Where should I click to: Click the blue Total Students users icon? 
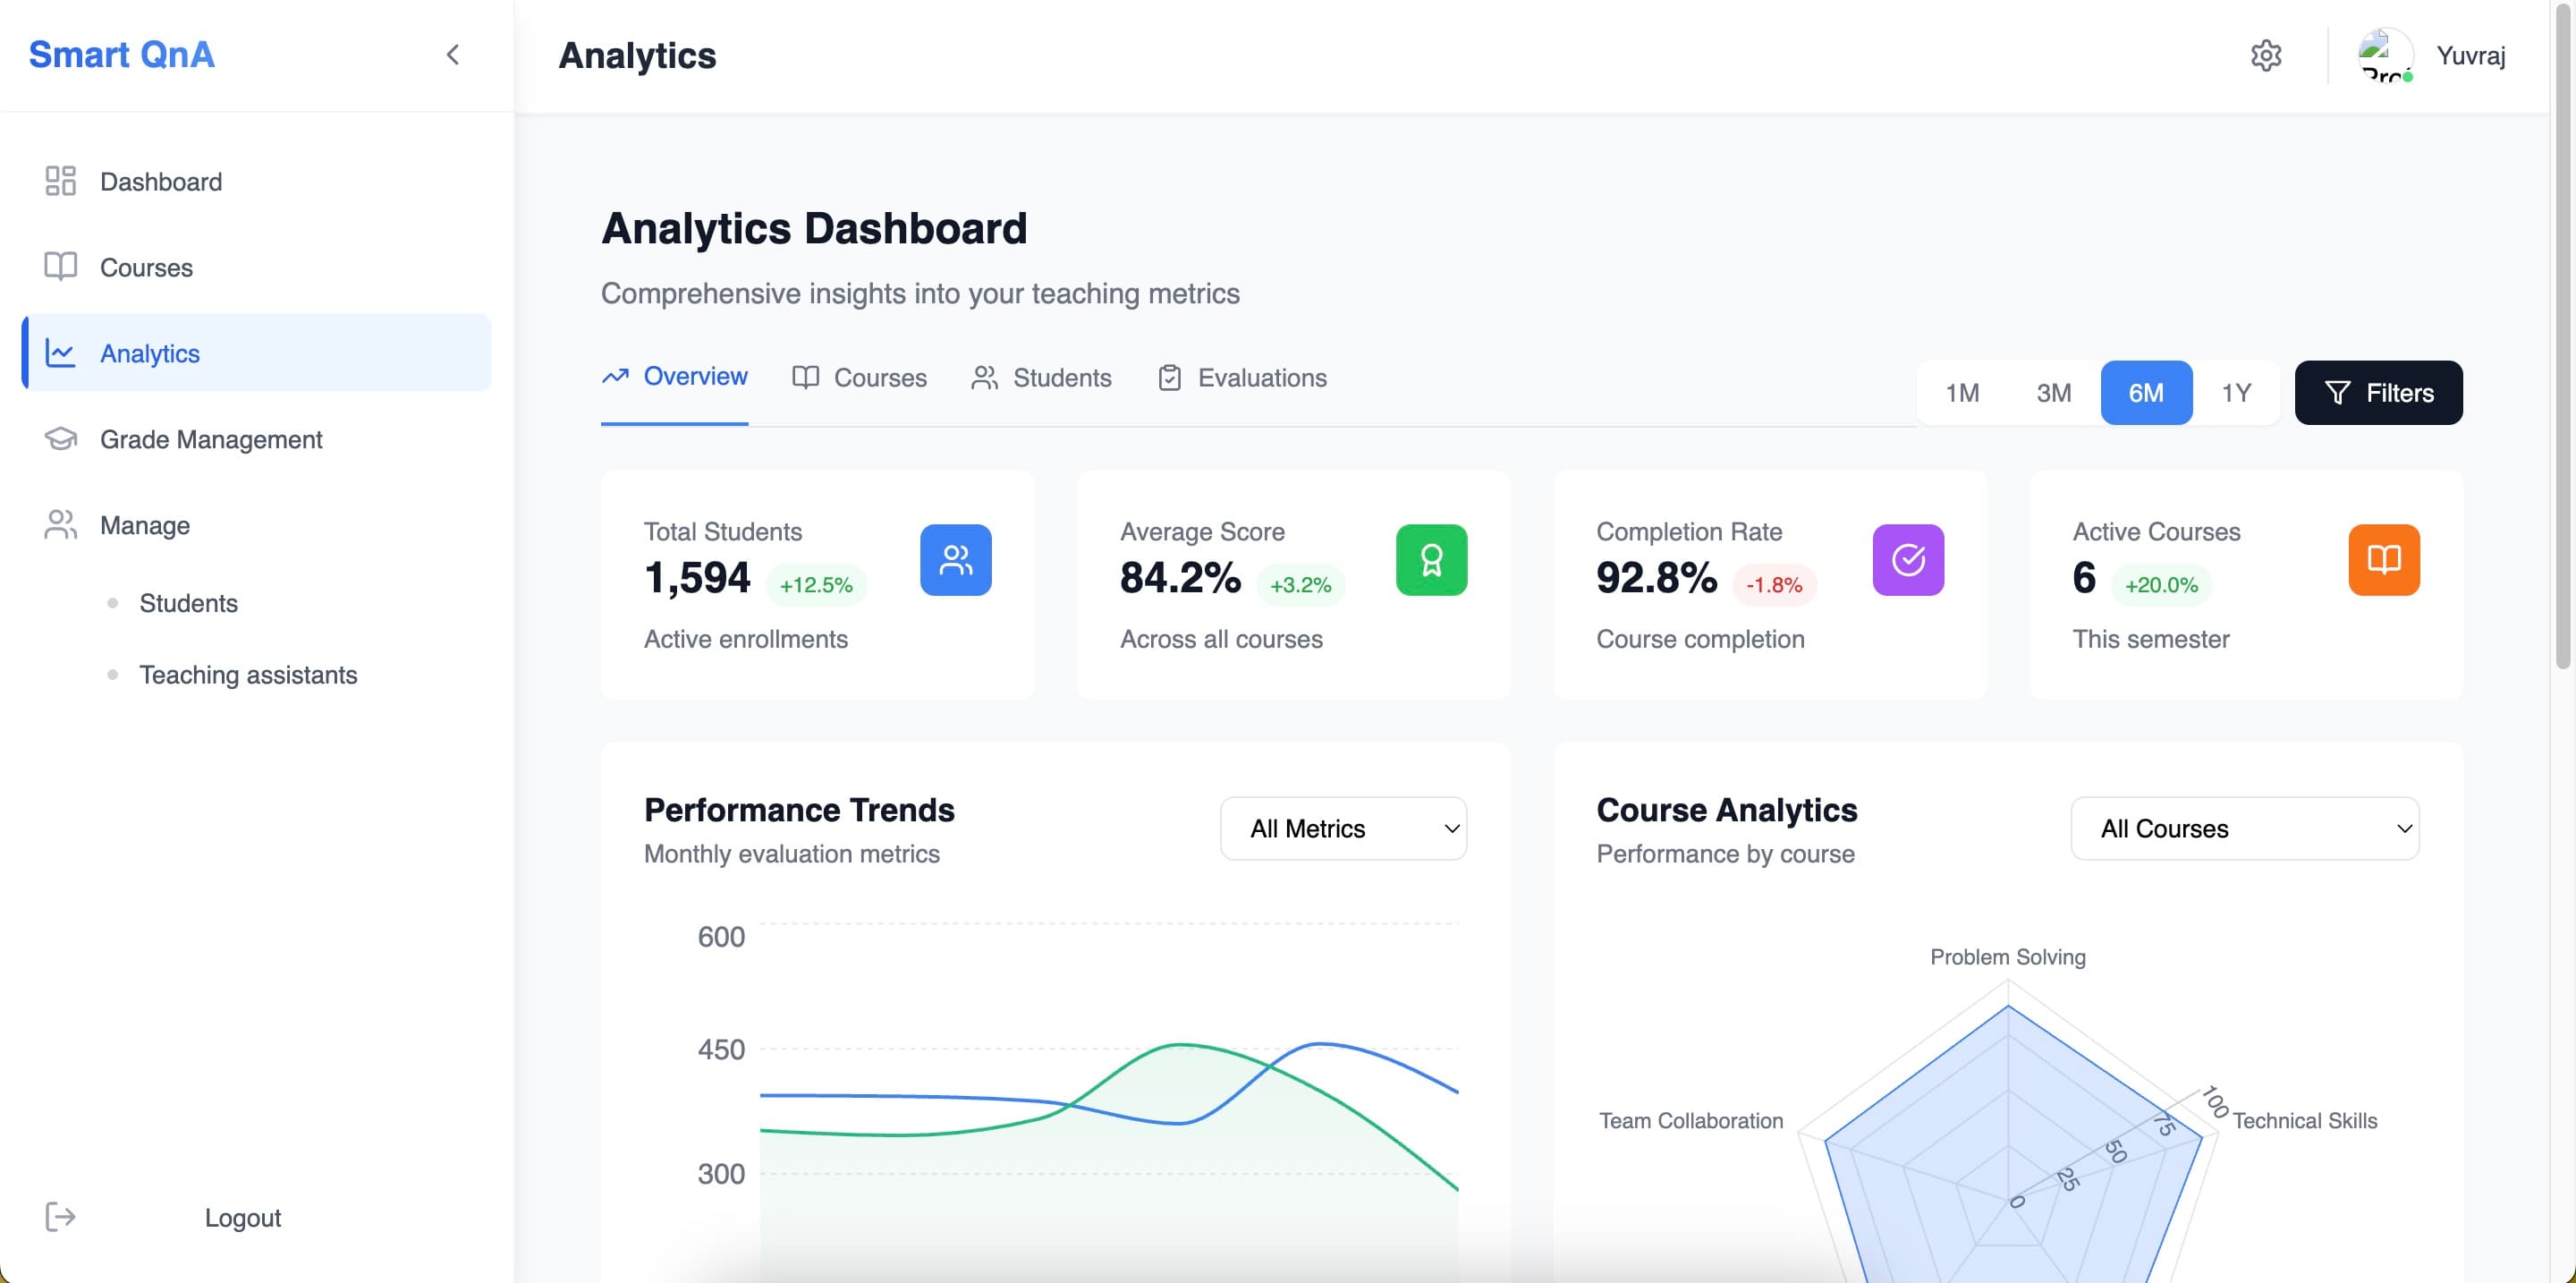coord(956,560)
